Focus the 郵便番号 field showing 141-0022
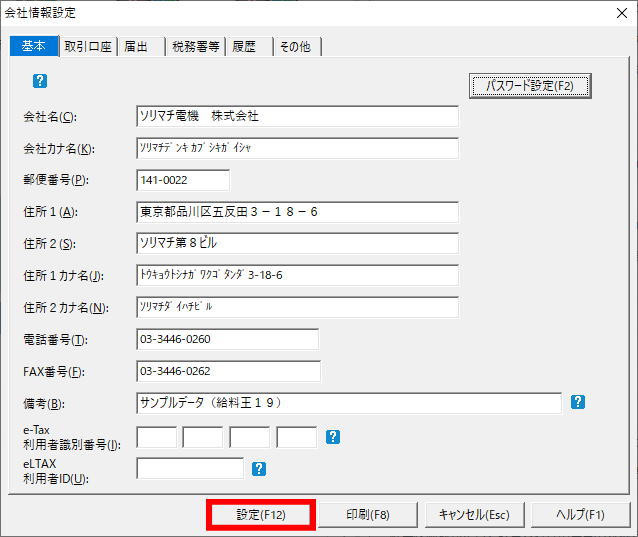The height and width of the screenshot is (537, 638). point(182,180)
